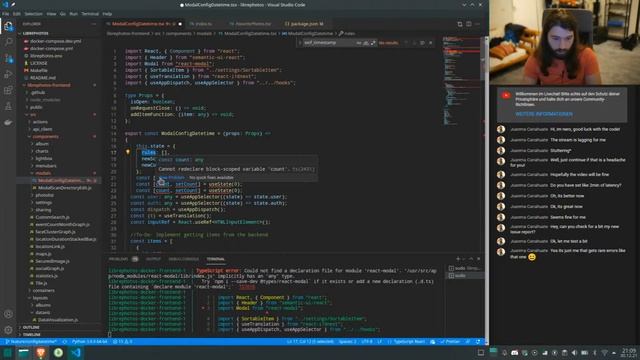
Task: Go to previous match in find widget
Action: [x=406, y=43]
